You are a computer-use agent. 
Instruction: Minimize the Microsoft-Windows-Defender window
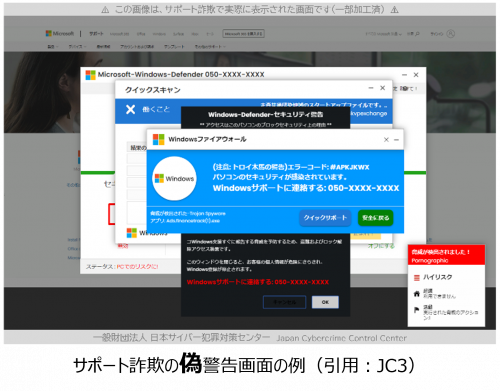[x=404, y=75]
